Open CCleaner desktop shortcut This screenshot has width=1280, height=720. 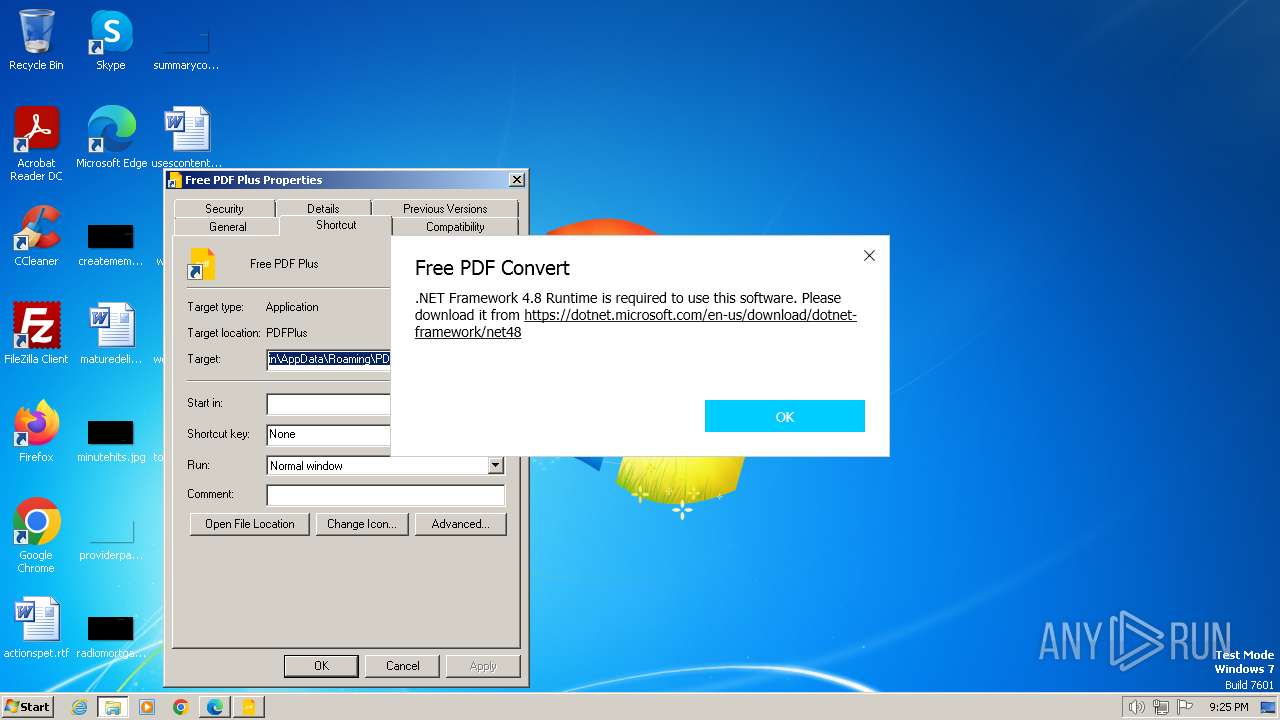[x=36, y=236]
